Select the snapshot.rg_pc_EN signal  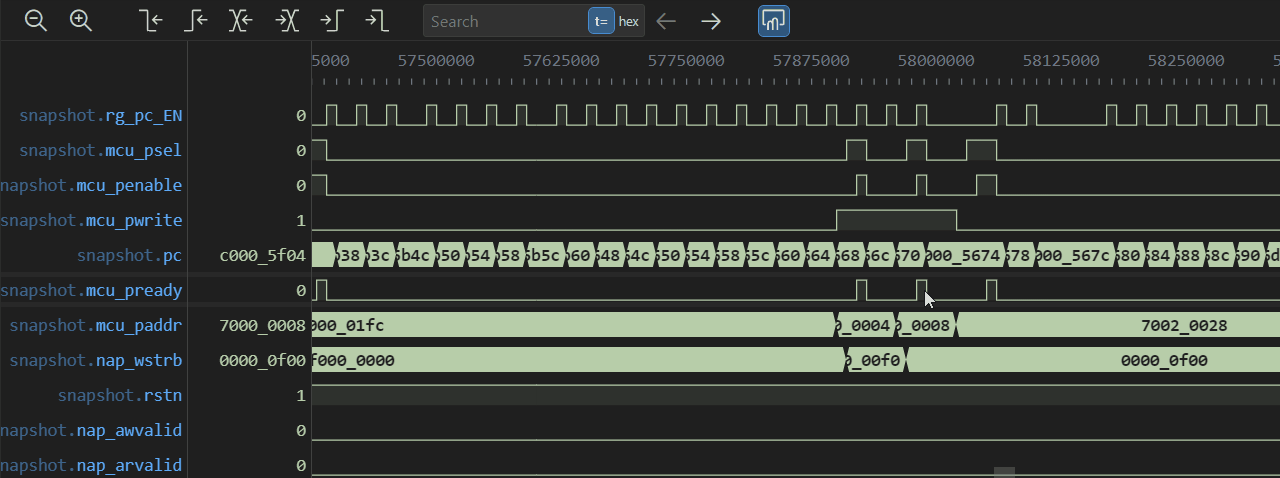[100, 116]
